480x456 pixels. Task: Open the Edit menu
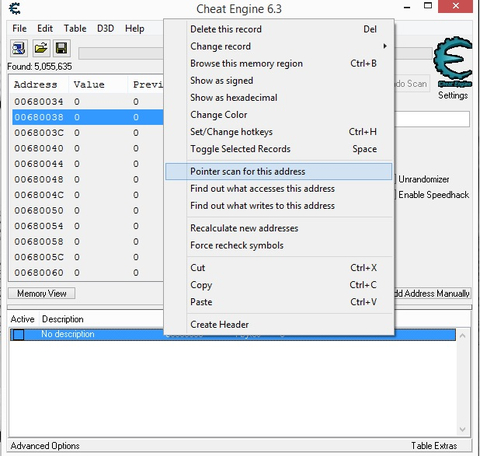(45, 29)
